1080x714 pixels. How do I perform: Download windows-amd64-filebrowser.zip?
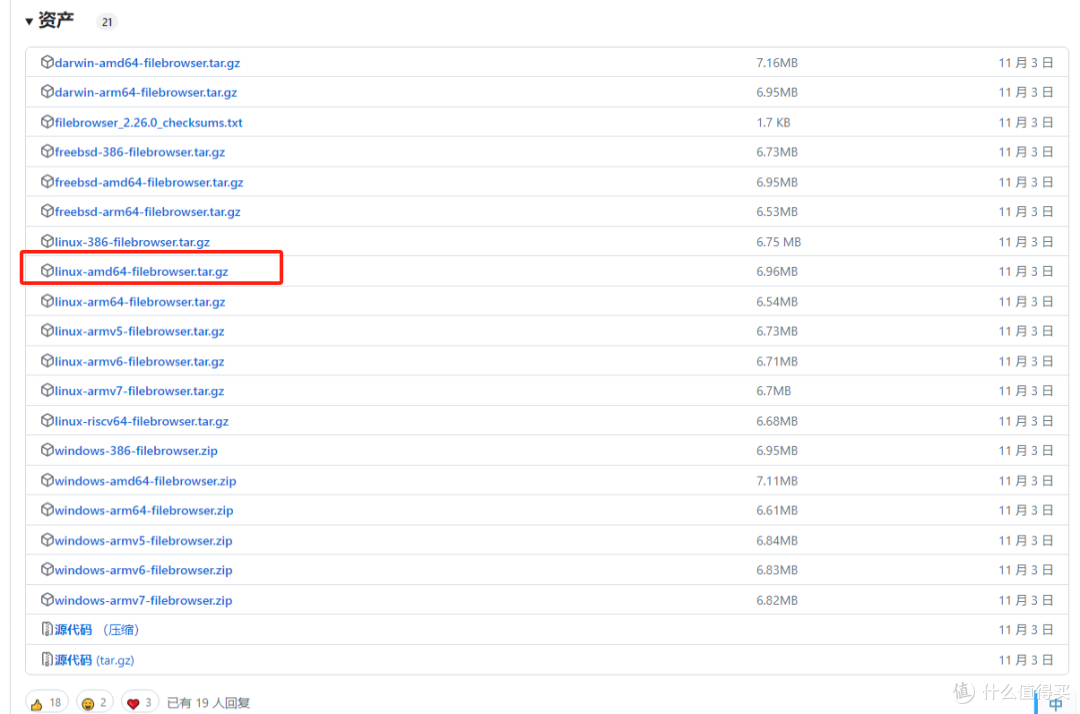145,481
